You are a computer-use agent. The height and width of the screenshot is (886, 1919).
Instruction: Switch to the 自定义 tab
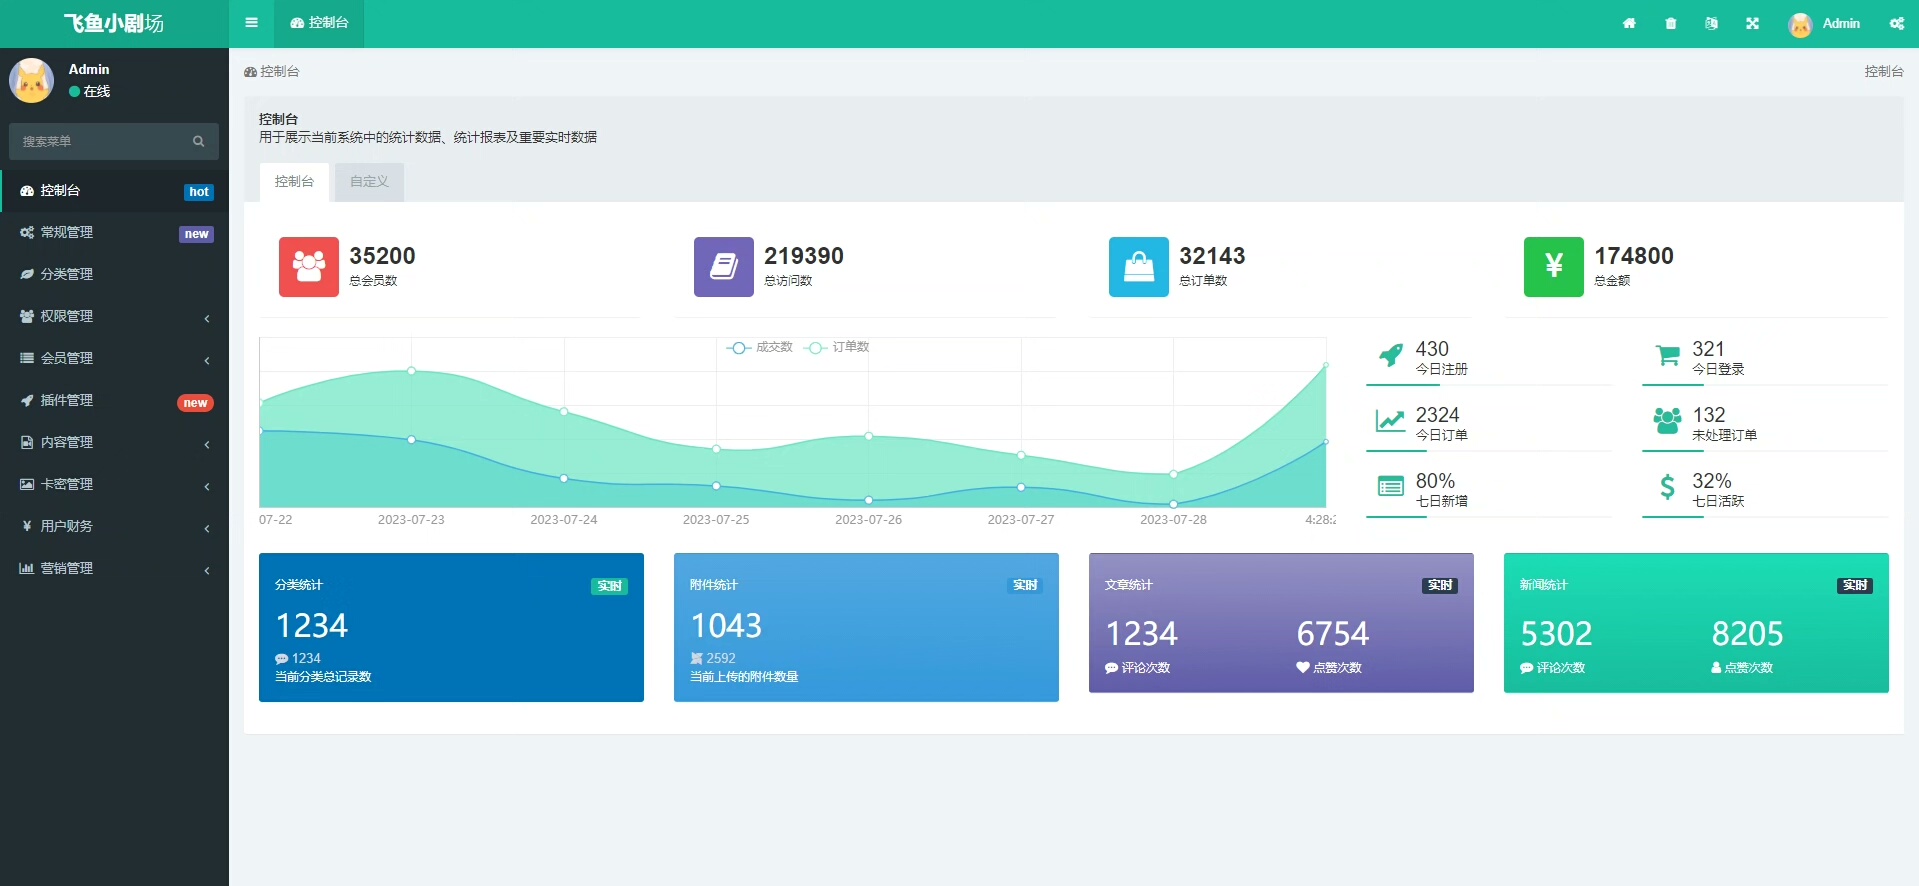[x=369, y=182]
